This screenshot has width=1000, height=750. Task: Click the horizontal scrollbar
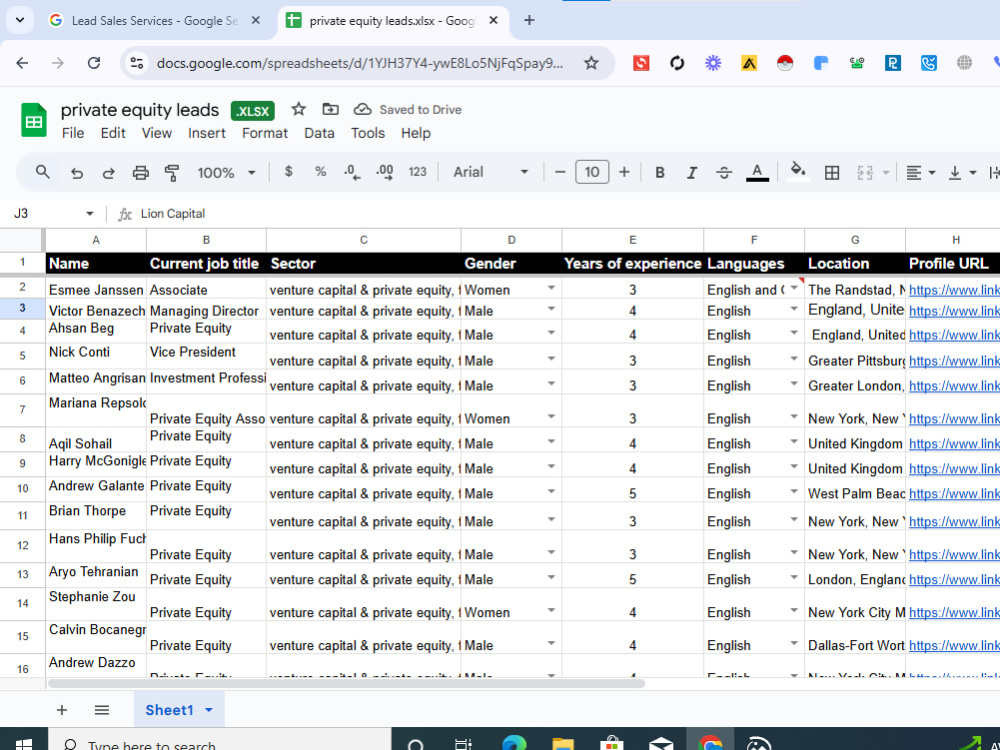tap(346, 683)
